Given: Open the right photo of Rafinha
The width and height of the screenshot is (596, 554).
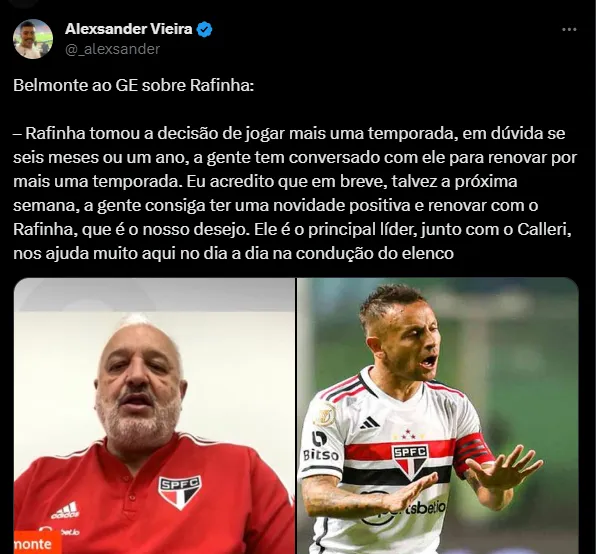Looking at the screenshot, I should click(438, 416).
